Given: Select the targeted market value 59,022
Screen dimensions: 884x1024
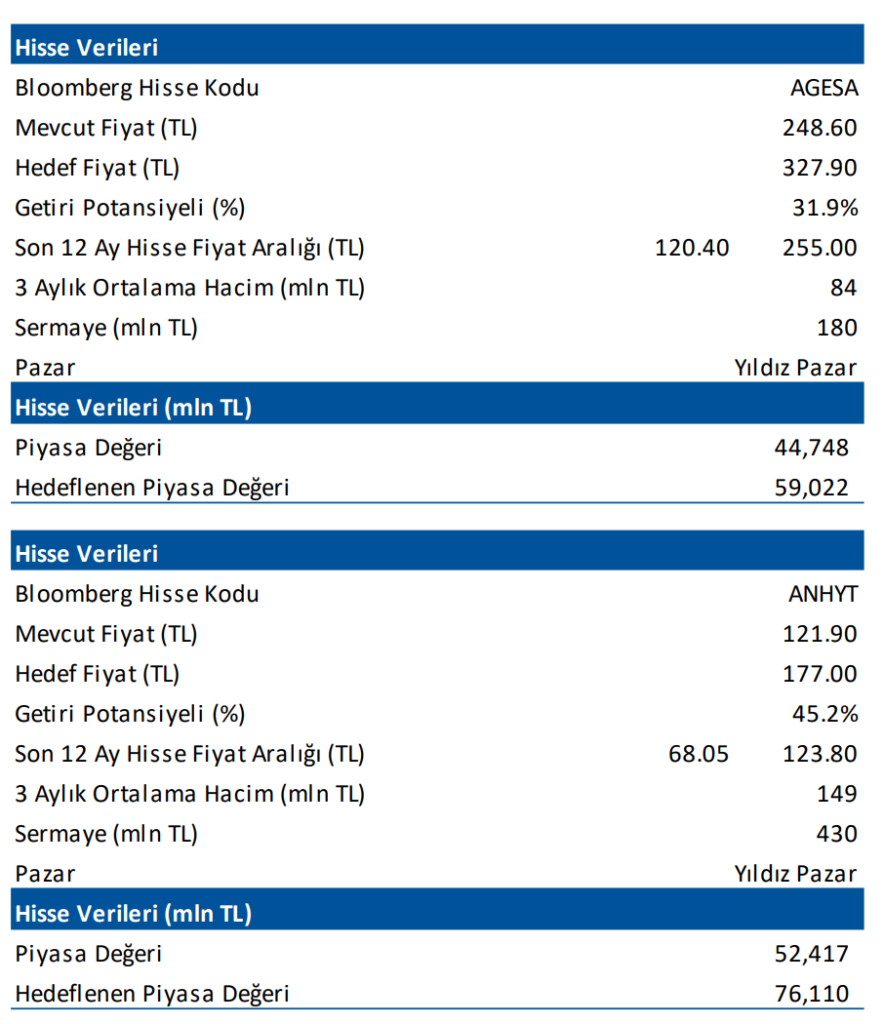Looking at the screenshot, I should 810,488.
